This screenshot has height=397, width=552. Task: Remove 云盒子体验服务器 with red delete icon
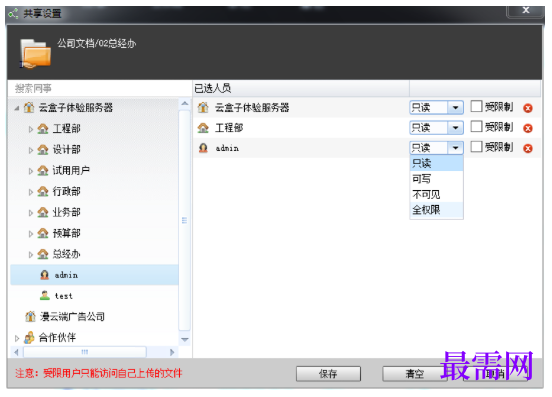click(x=528, y=108)
